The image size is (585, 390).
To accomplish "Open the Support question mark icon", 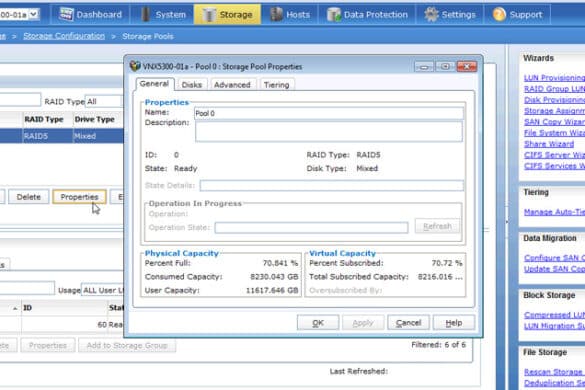I will [499, 15].
